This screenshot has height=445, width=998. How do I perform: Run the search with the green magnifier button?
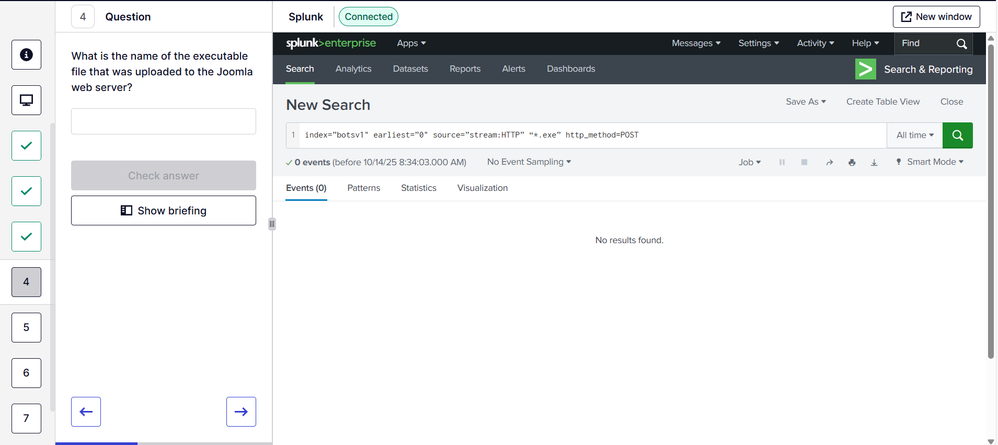958,135
